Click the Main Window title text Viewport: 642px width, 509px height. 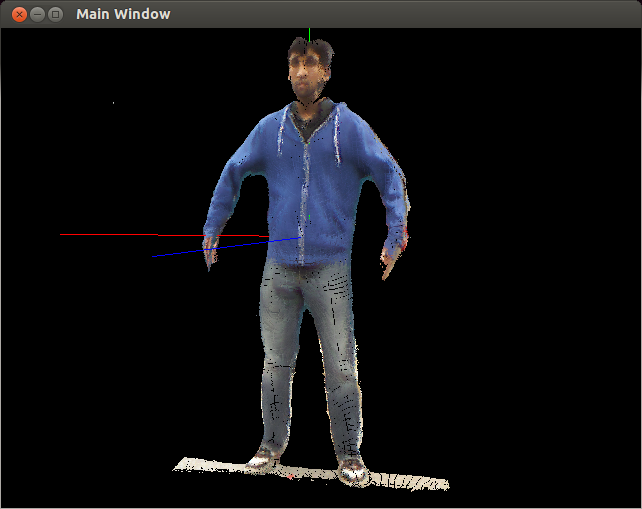point(123,14)
